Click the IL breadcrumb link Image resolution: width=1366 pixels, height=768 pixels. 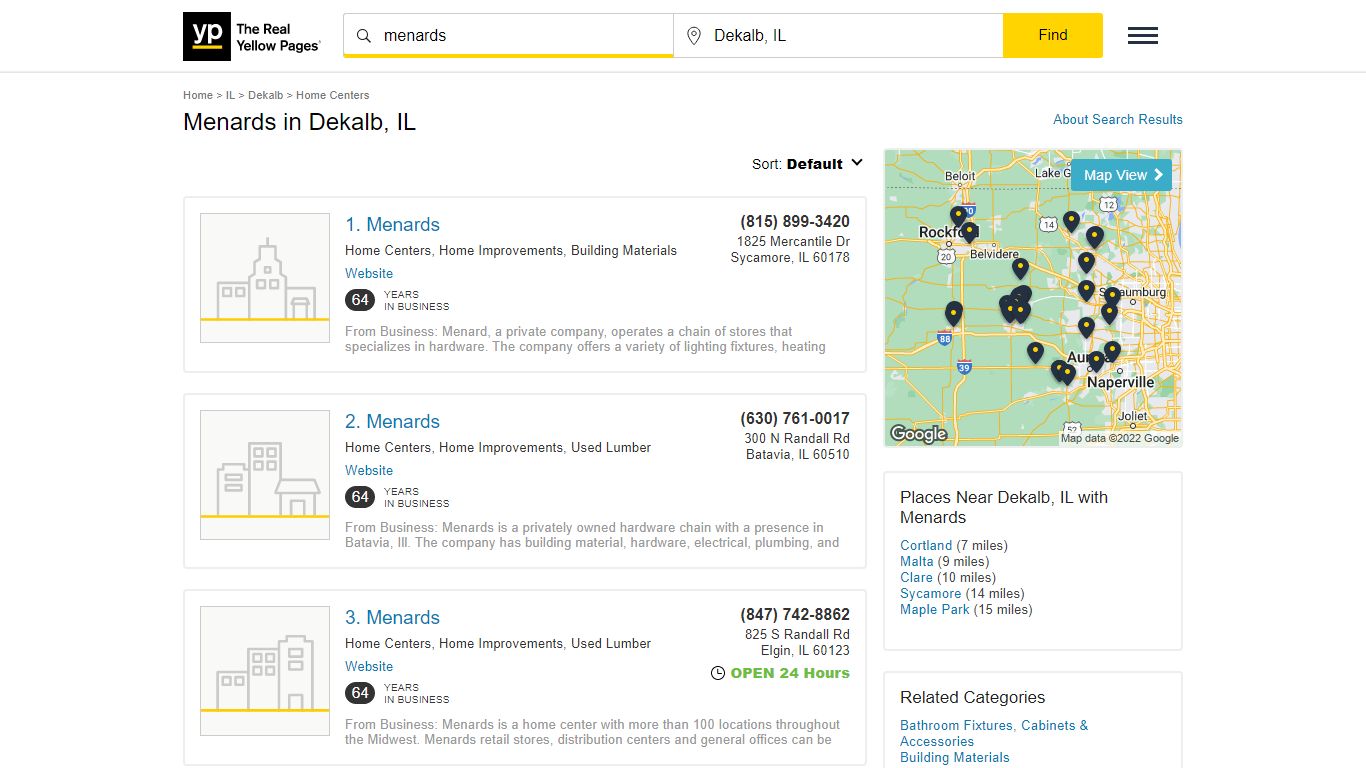point(230,95)
